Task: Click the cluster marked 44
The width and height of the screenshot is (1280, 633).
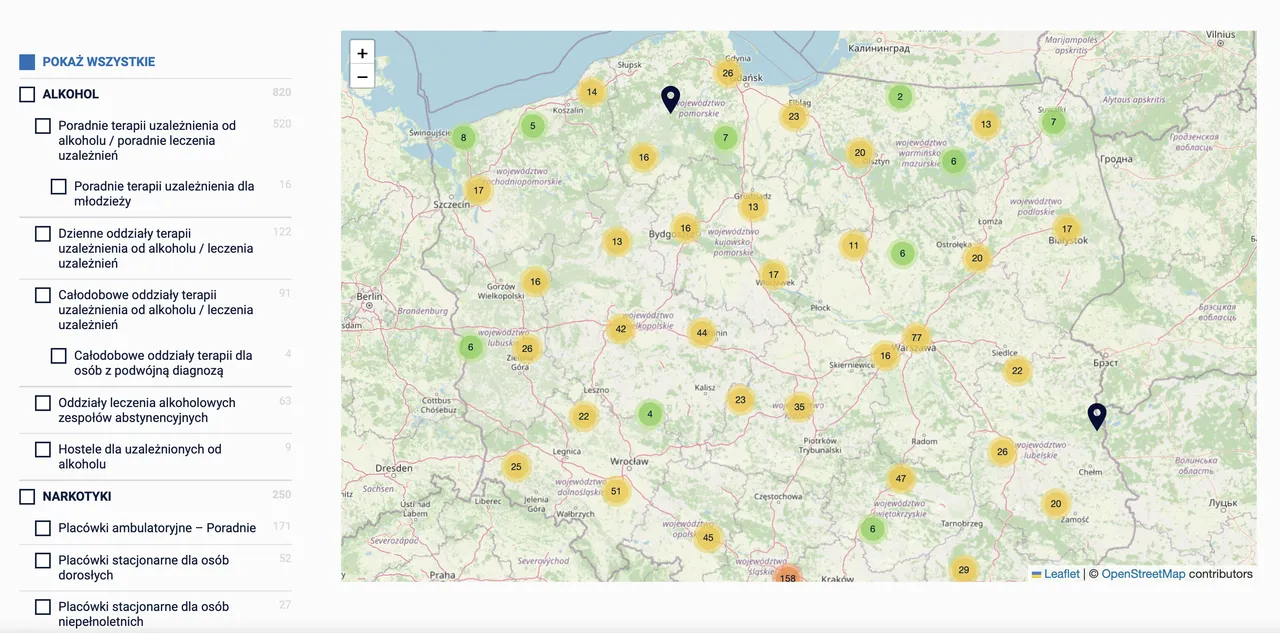Action: (x=702, y=333)
